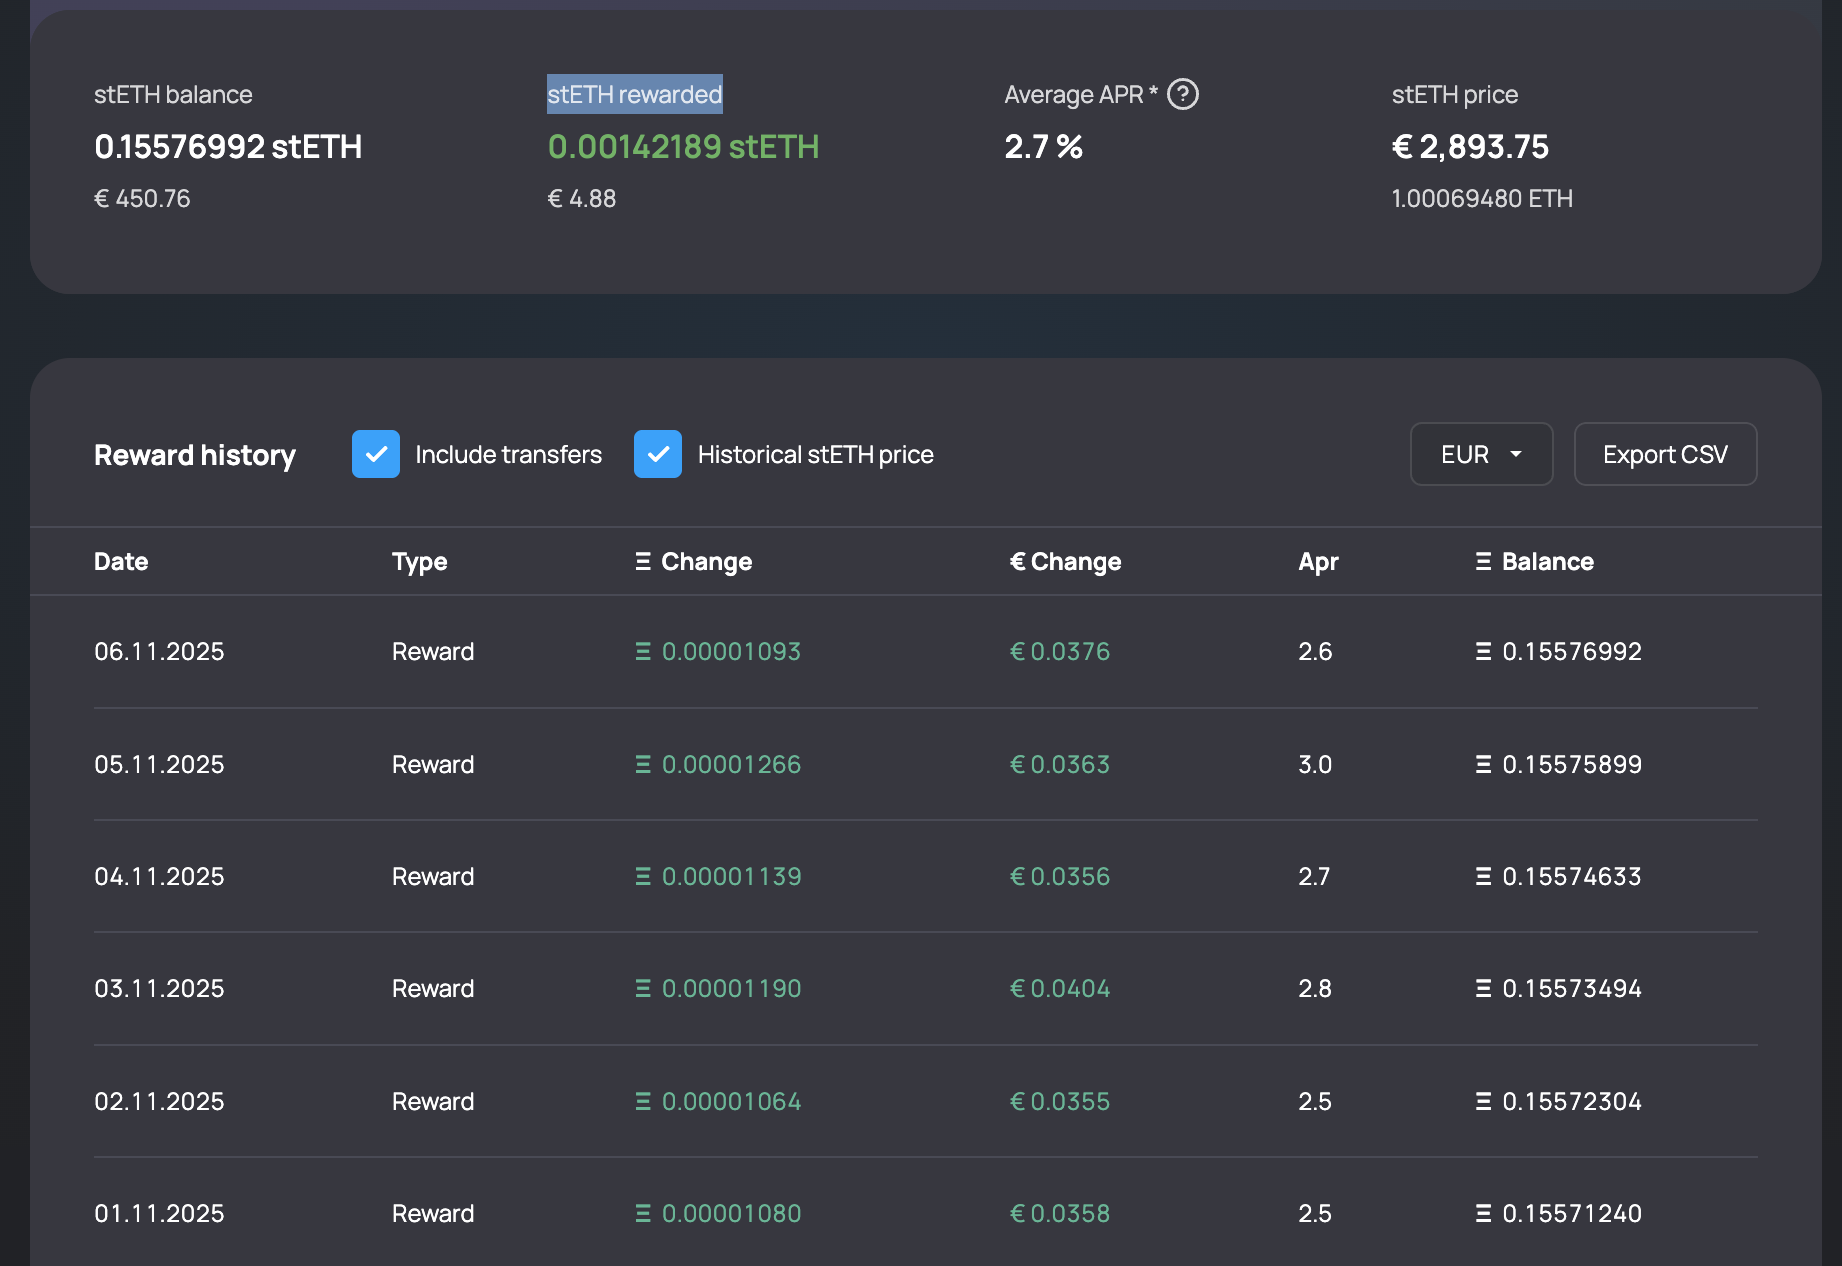Select the 02.11.2025 reward row date
This screenshot has height=1266, width=1842.
(159, 1101)
